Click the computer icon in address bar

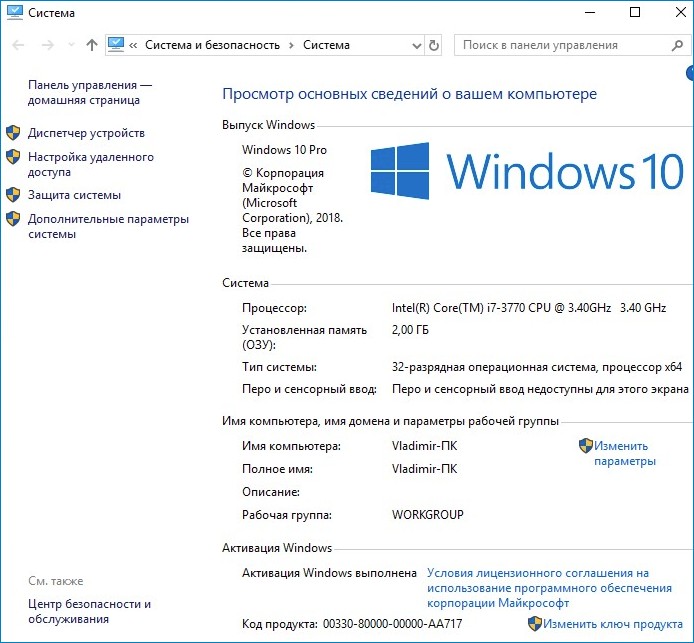click(x=116, y=45)
